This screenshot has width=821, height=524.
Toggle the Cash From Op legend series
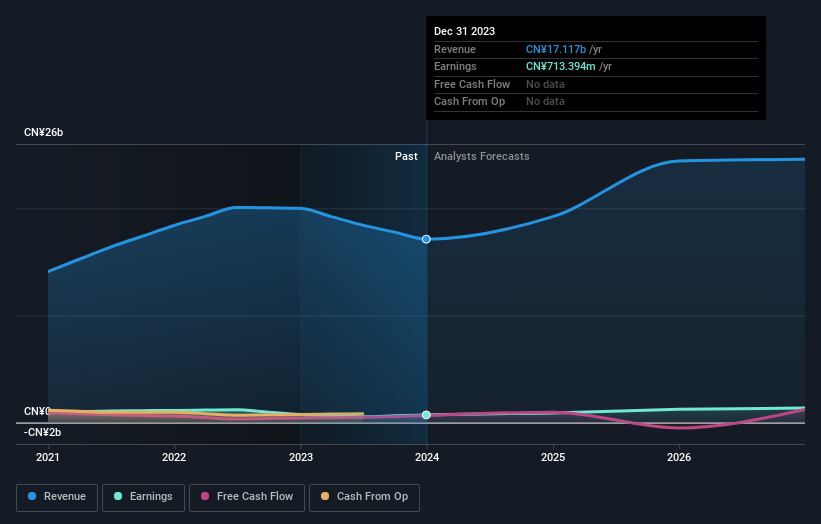(x=364, y=497)
